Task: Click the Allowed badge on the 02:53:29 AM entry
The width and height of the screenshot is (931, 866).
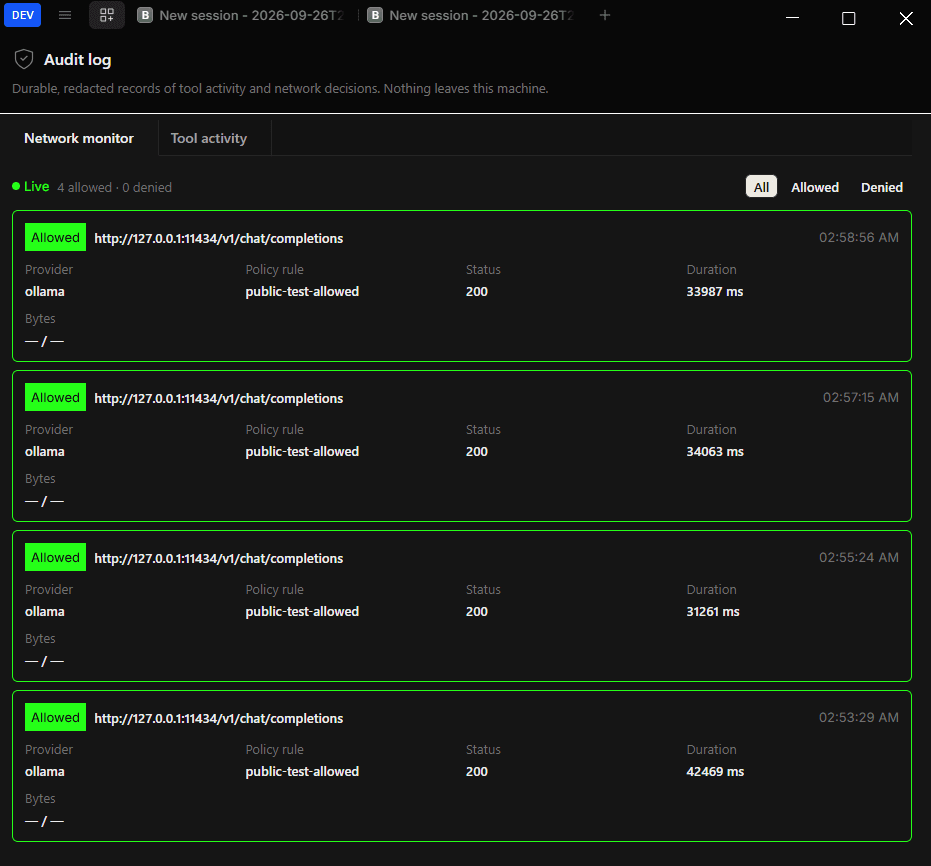Action: (x=55, y=718)
